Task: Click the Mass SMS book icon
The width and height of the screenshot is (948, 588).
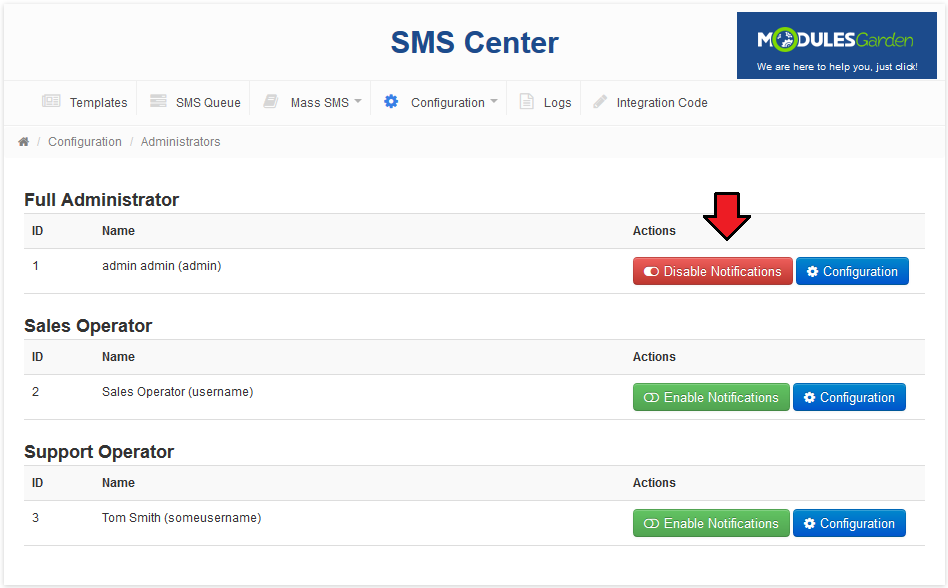Action: tap(271, 101)
